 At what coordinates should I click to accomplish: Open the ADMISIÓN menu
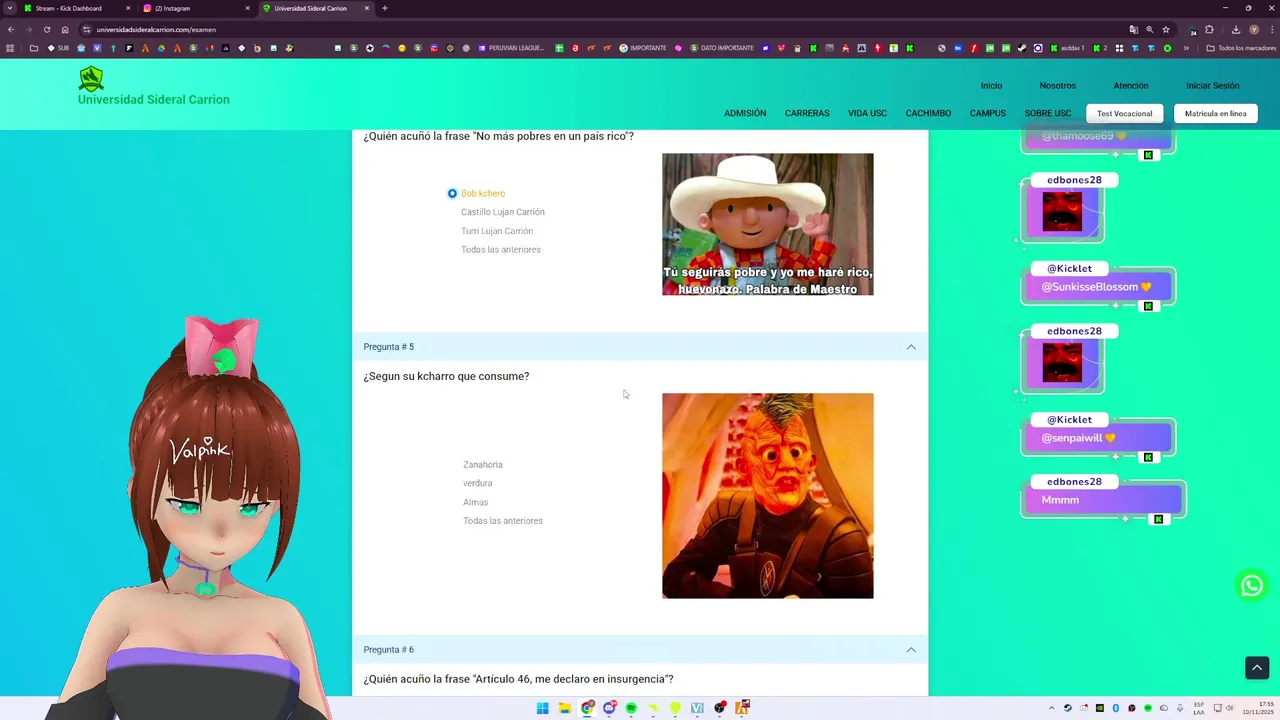[x=745, y=113]
